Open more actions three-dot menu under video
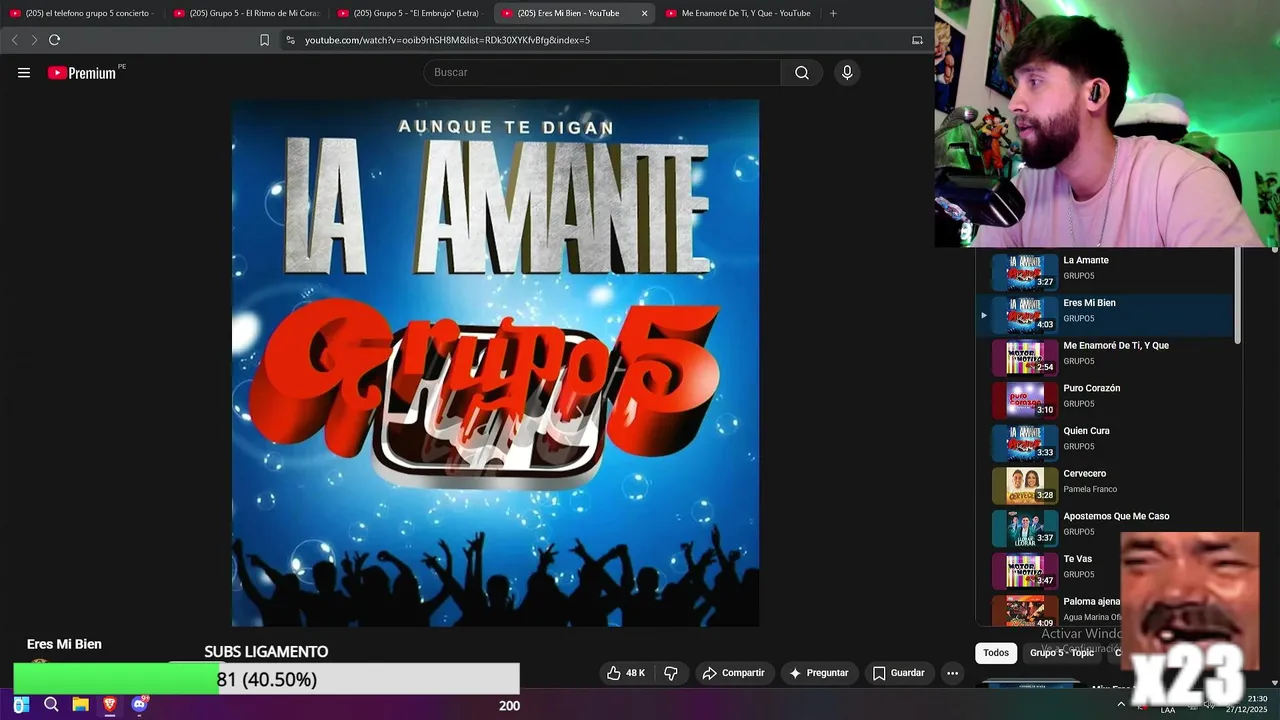Viewport: 1280px width, 720px height. [952, 673]
